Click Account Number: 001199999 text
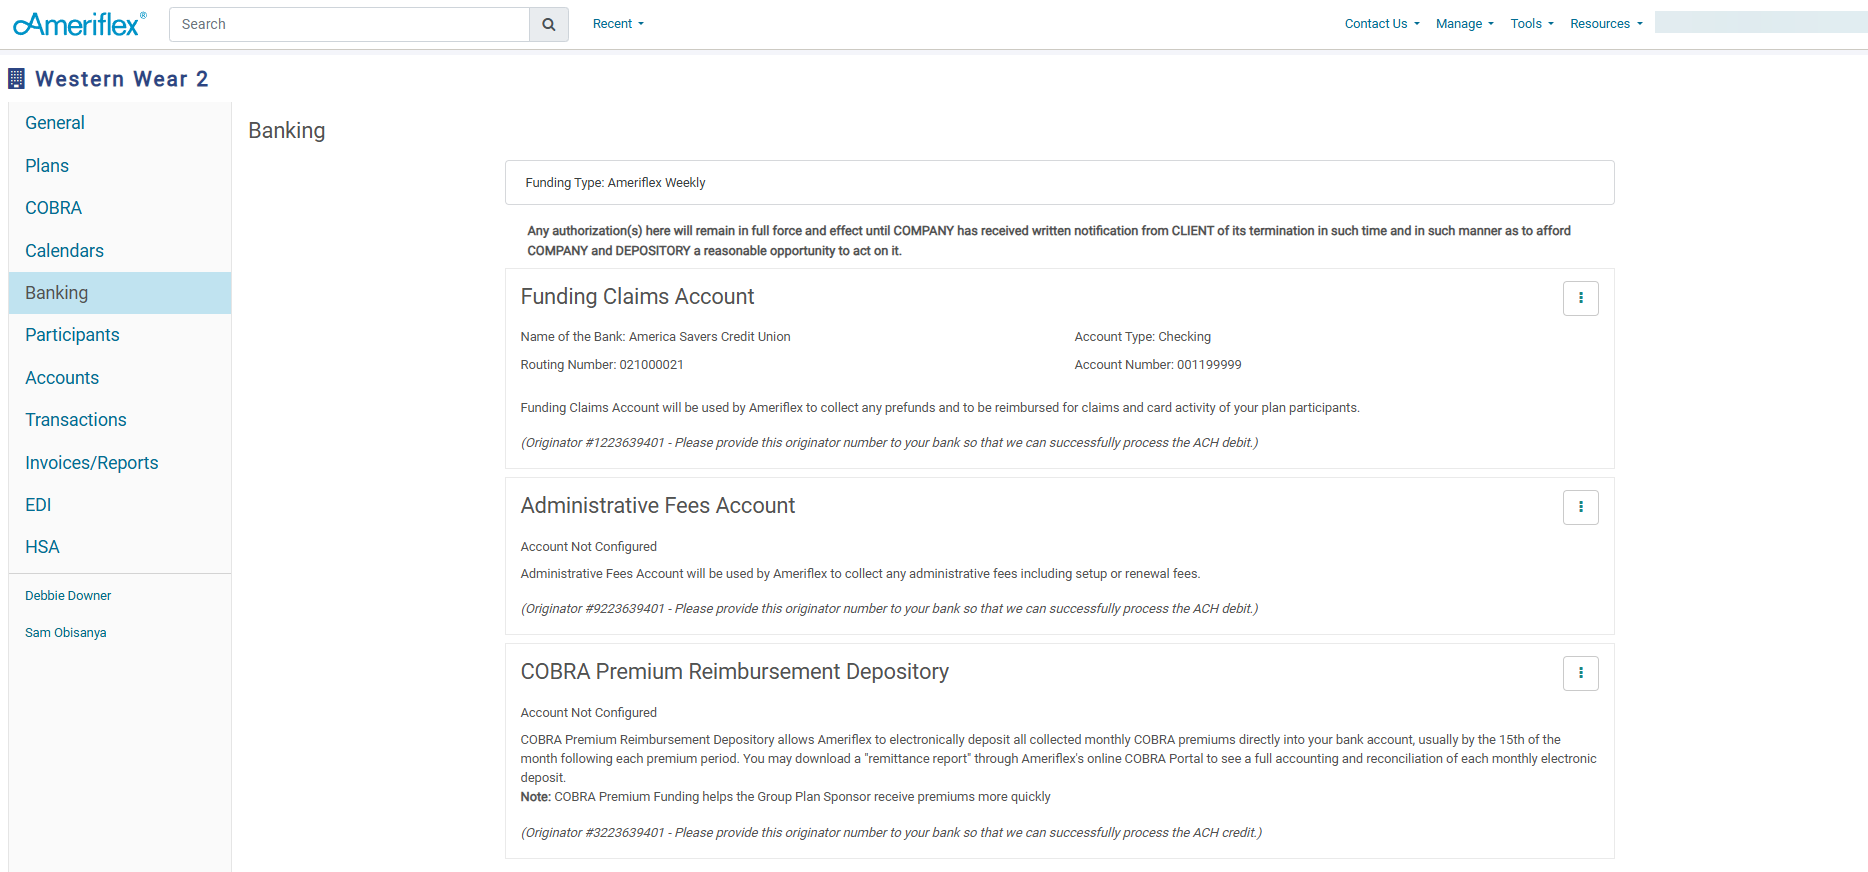 point(1158,365)
